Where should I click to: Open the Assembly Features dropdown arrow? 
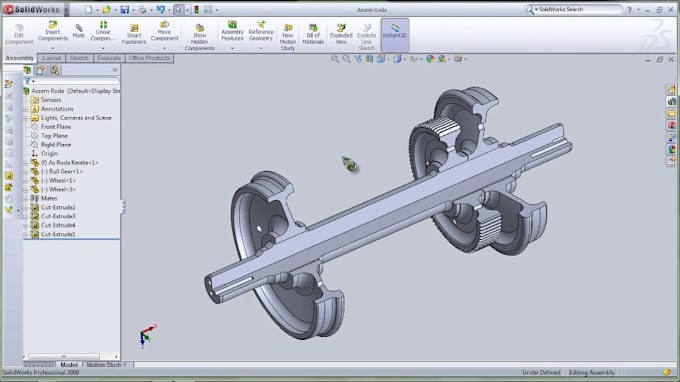232,49
